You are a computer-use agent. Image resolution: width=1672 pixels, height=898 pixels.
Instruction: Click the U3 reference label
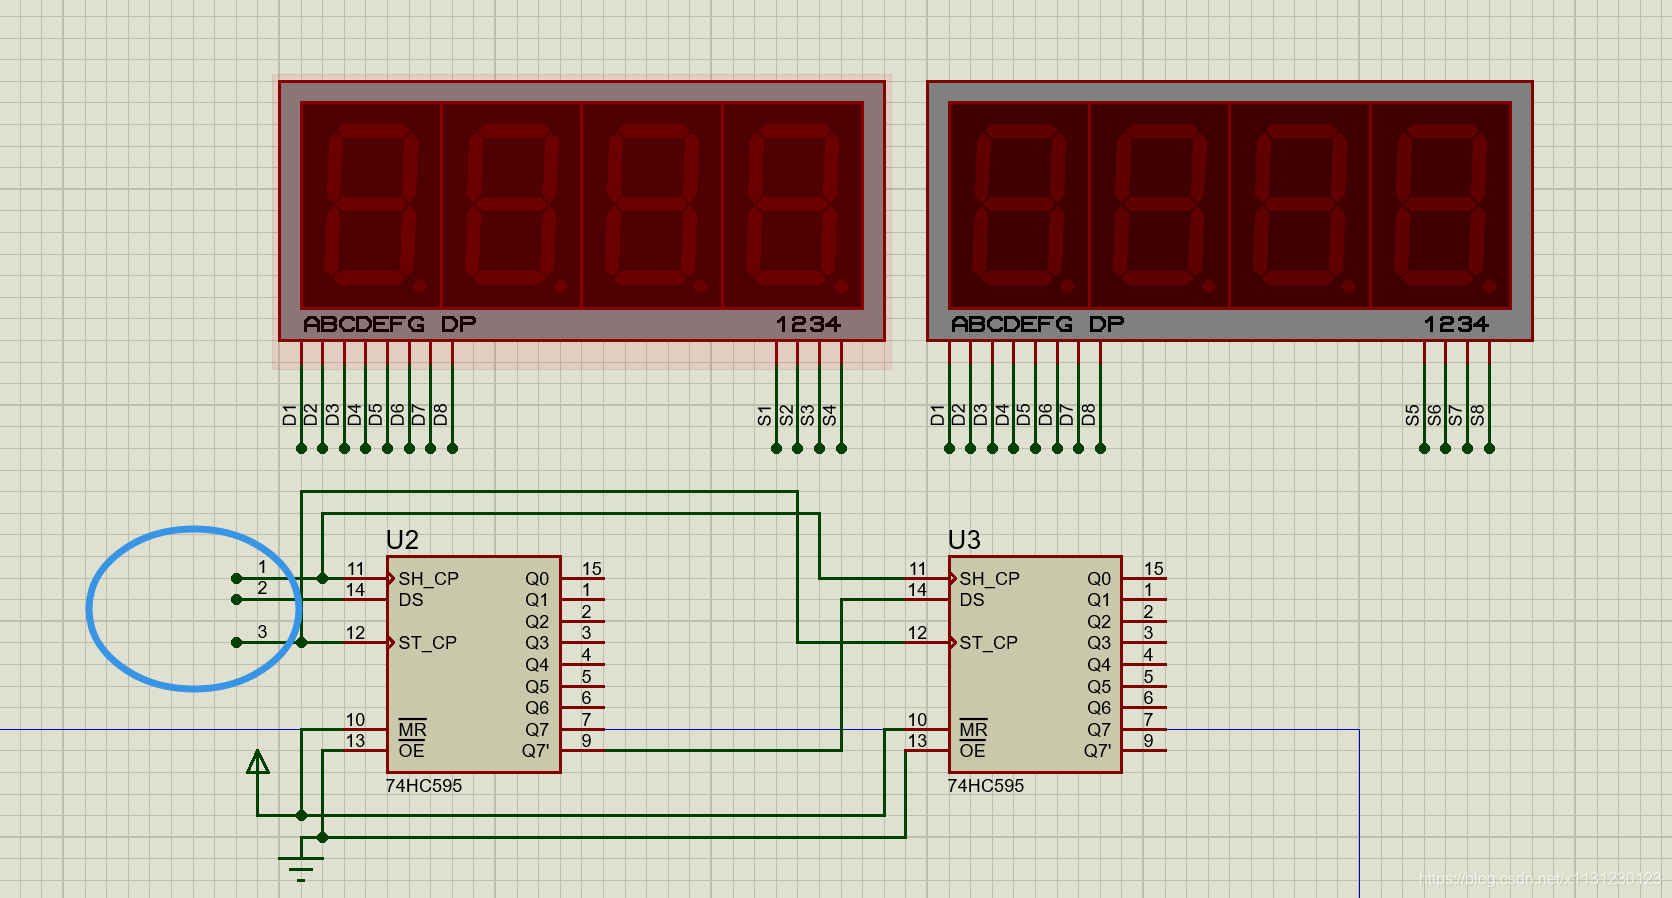[964, 540]
